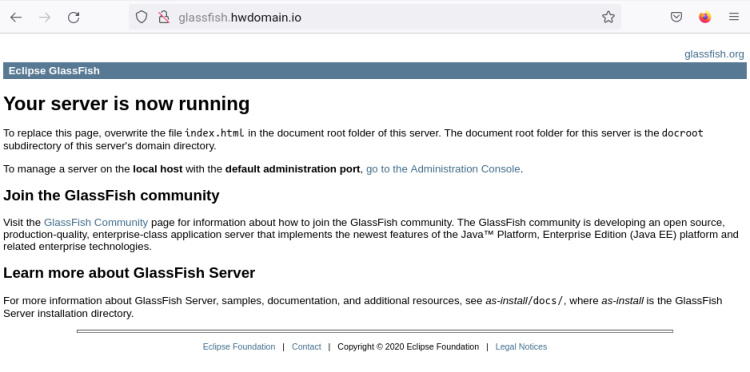Follow the go to the Administration Console link
The width and height of the screenshot is (750, 372).
click(x=443, y=169)
